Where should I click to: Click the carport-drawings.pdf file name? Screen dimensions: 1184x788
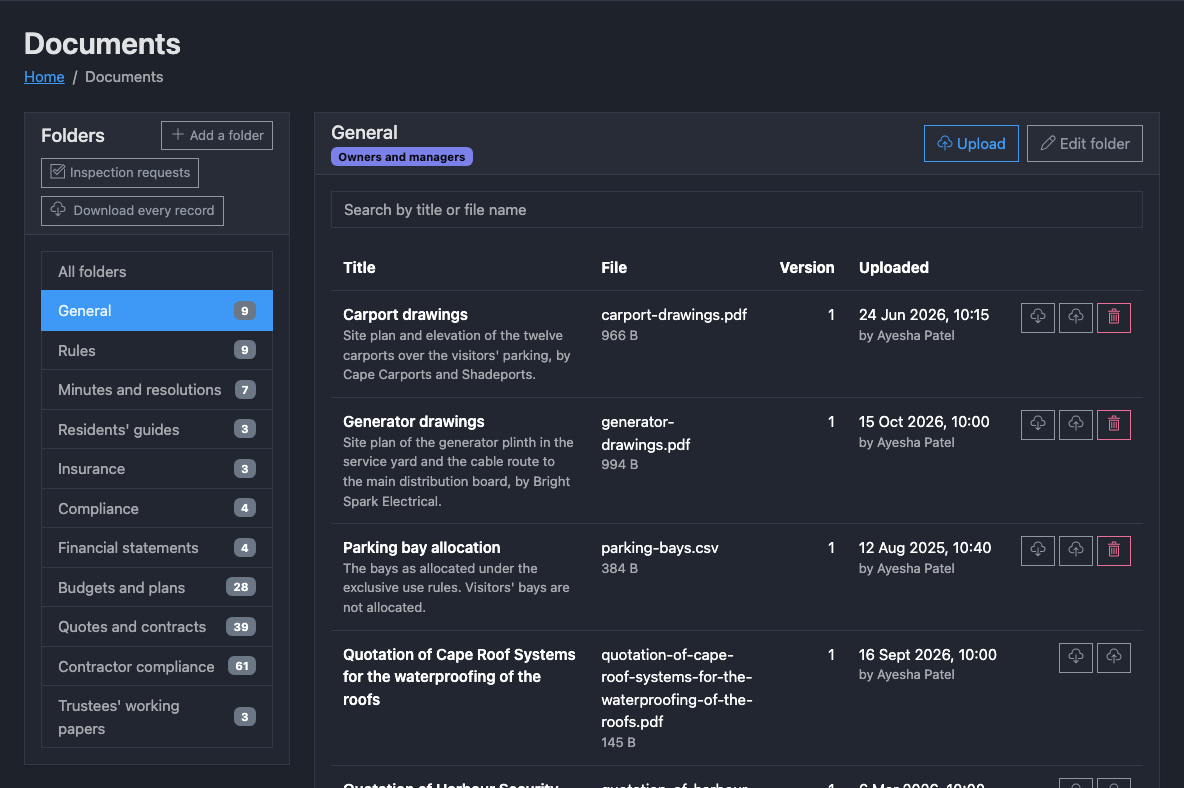coord(674,315)
